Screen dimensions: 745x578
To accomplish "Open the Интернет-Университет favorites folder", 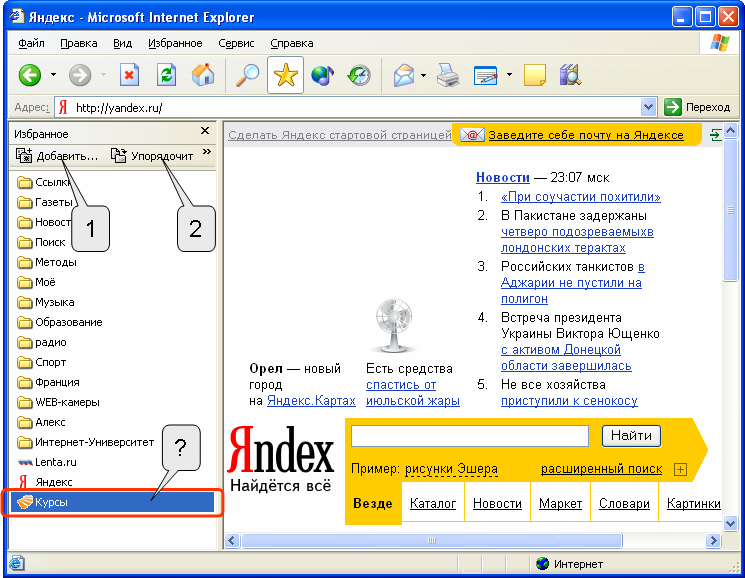I will point(86,442).
